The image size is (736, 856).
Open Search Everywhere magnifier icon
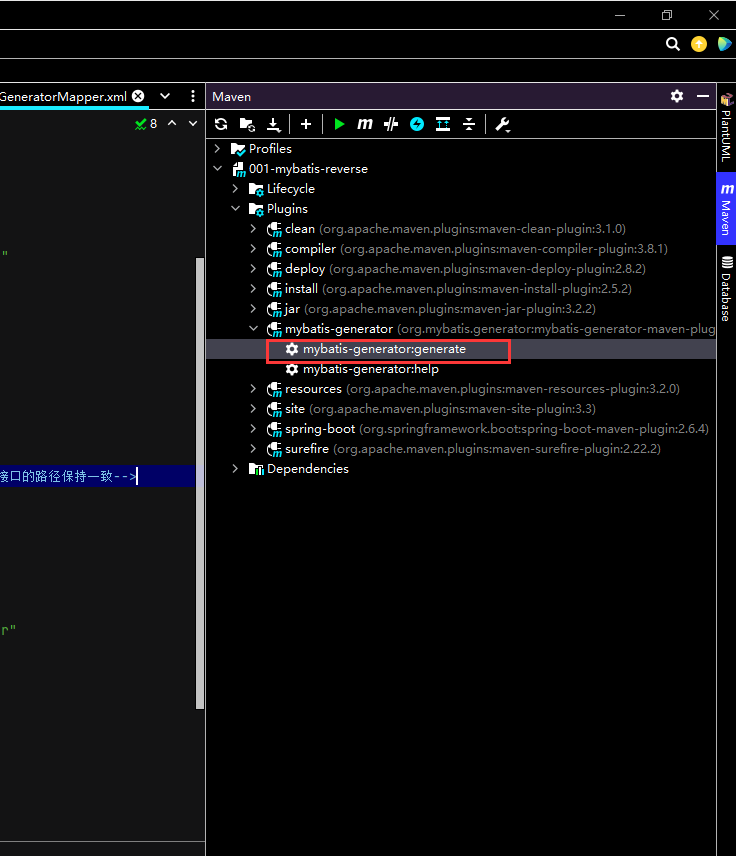click(673, 44)
